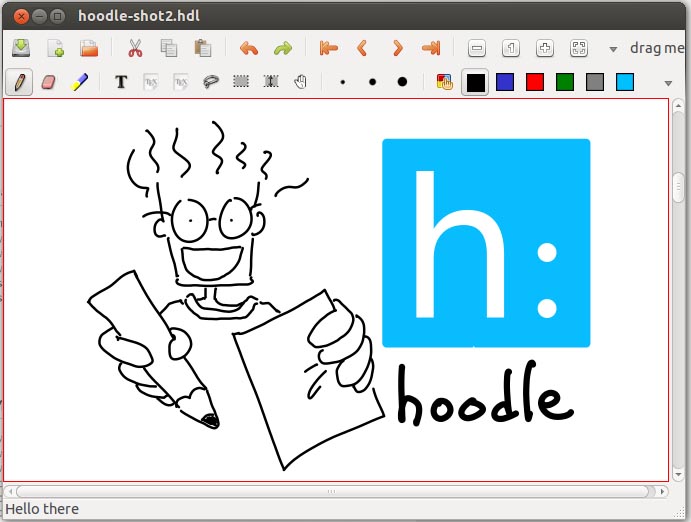
Task: Click the 'Hello there' status text
Action: [42, 509]
